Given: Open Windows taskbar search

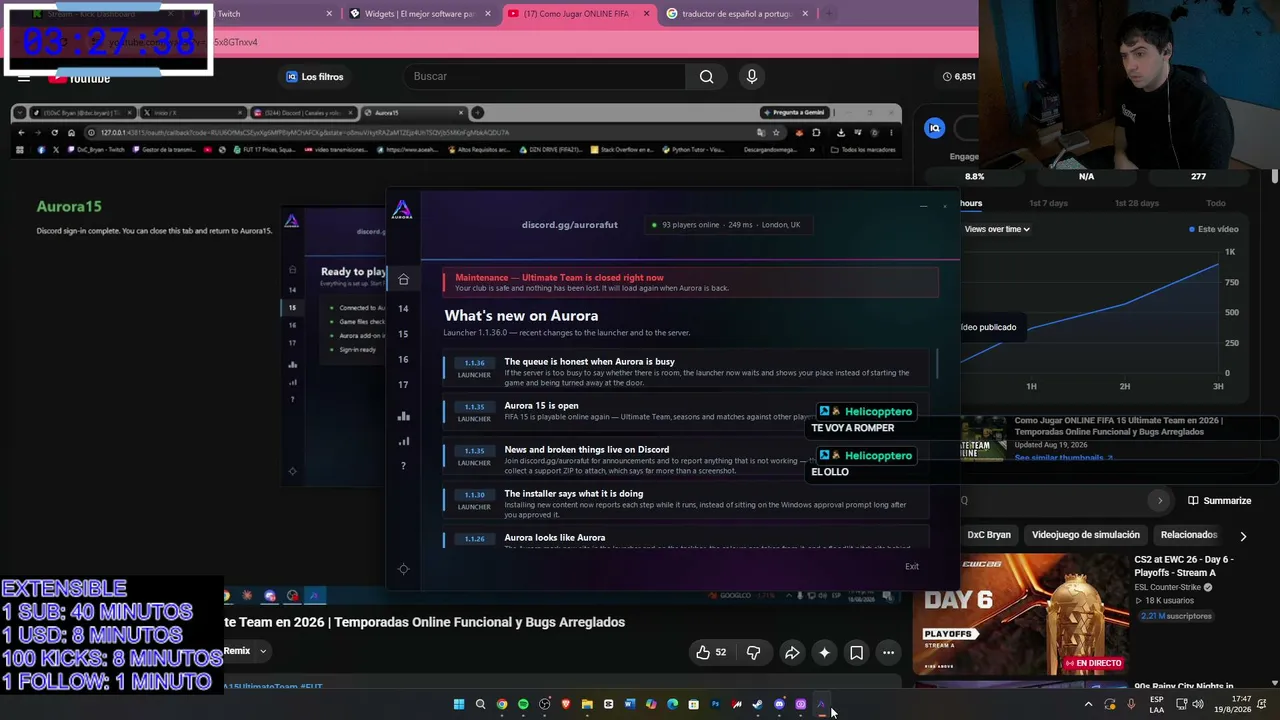Looking at the screenshot, I should (480, 704).
